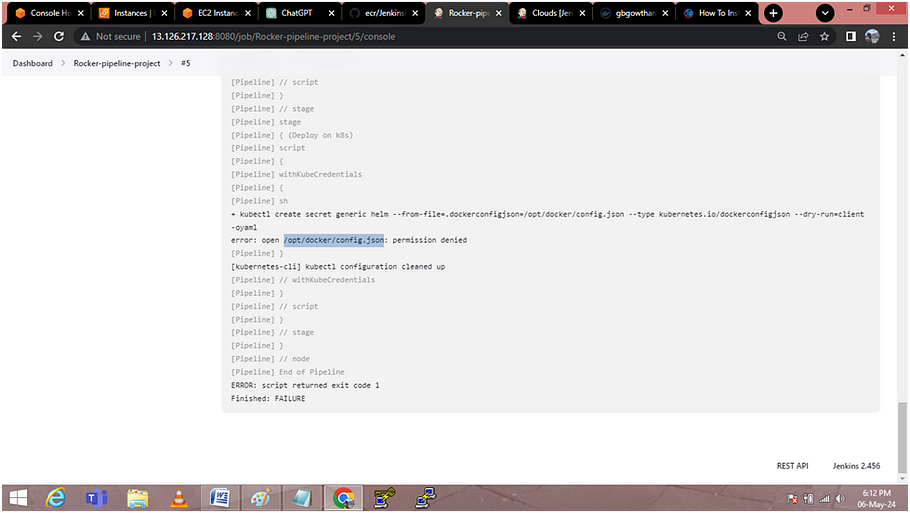Click 'kubectl configuration cleaned up' line
Image resolution: width=910 pixels, height=513 pixels.
pyautogui.click(x=338, y=267)
